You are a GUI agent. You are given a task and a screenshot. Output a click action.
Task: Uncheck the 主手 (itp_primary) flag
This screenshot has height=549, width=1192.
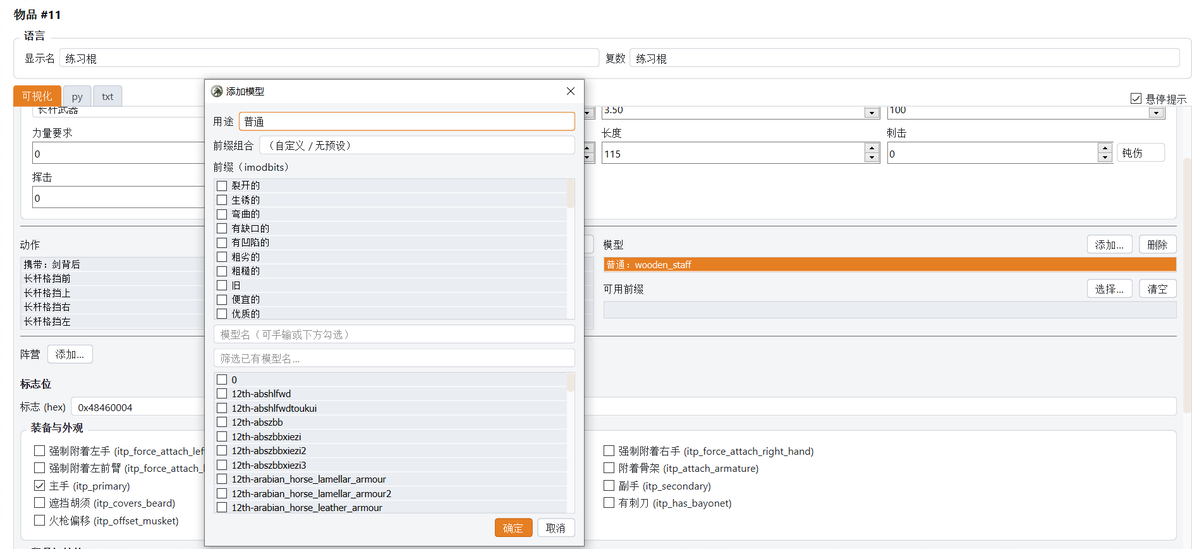point(40,486)
